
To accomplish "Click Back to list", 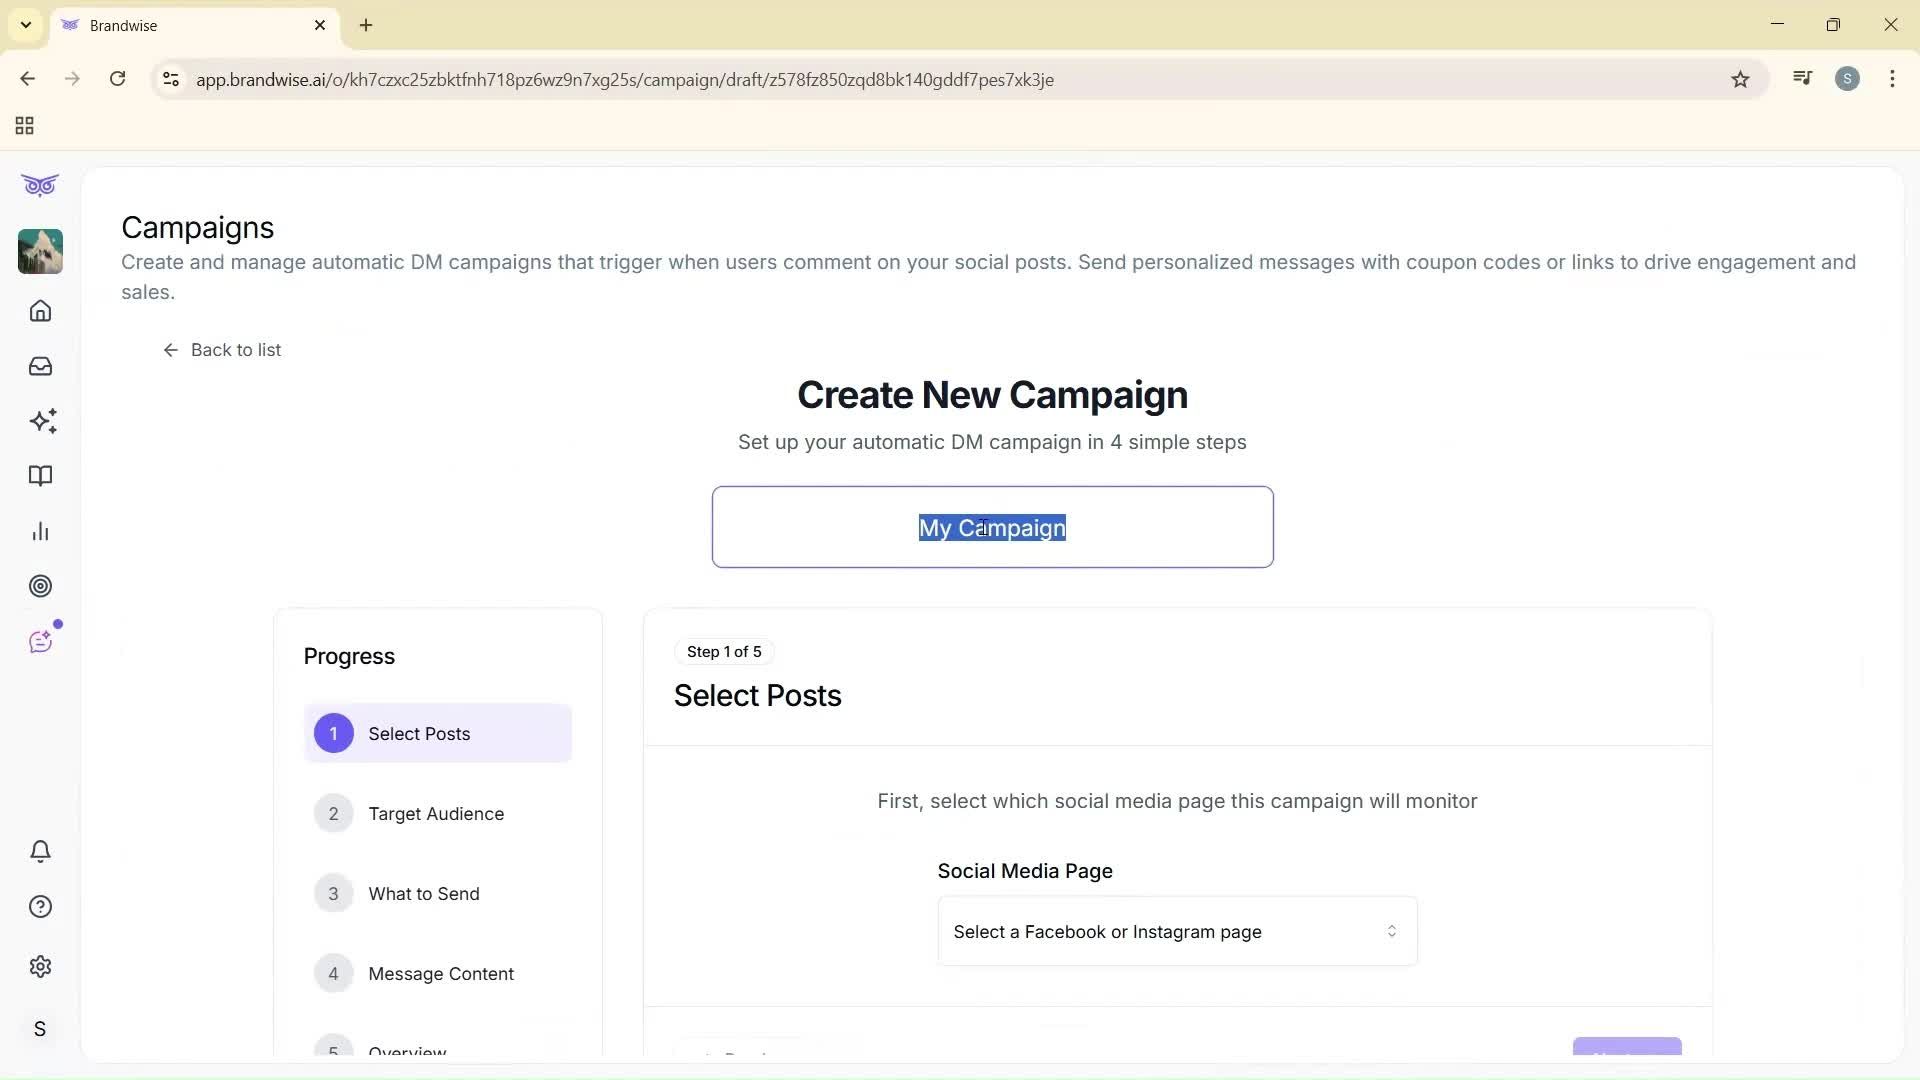I will pos(222,349).
